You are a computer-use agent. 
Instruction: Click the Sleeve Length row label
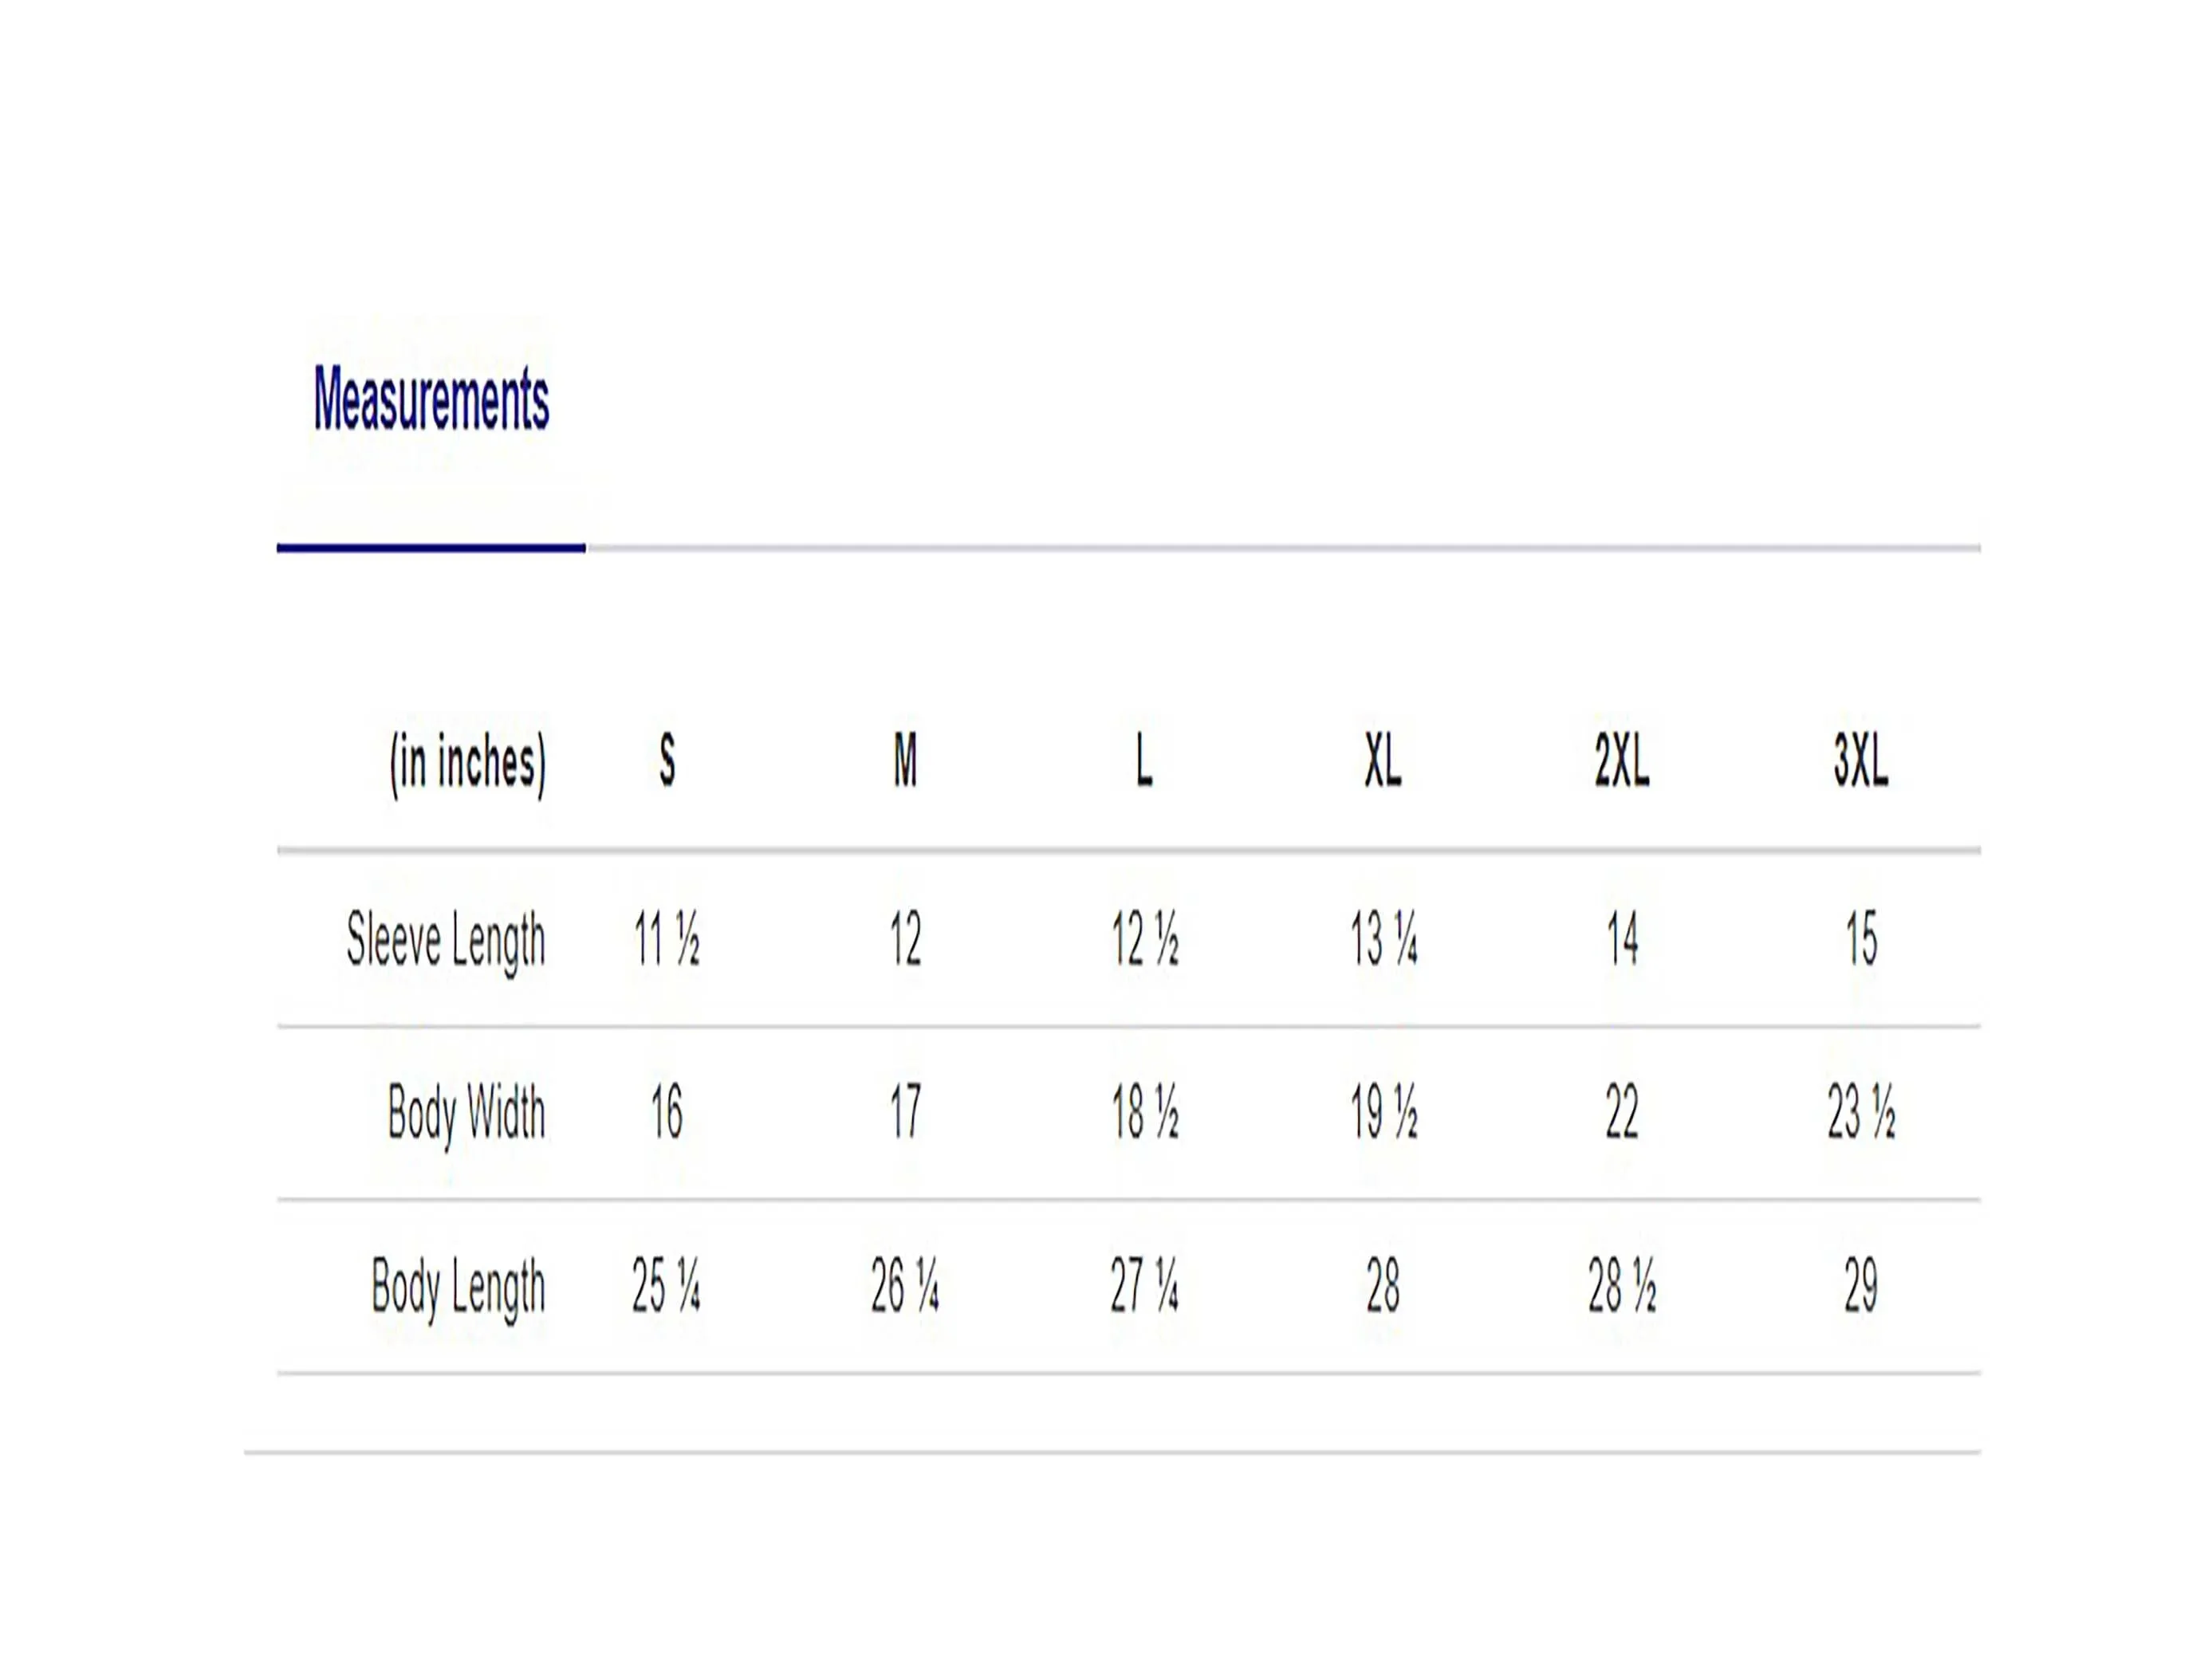pos(446,940)
